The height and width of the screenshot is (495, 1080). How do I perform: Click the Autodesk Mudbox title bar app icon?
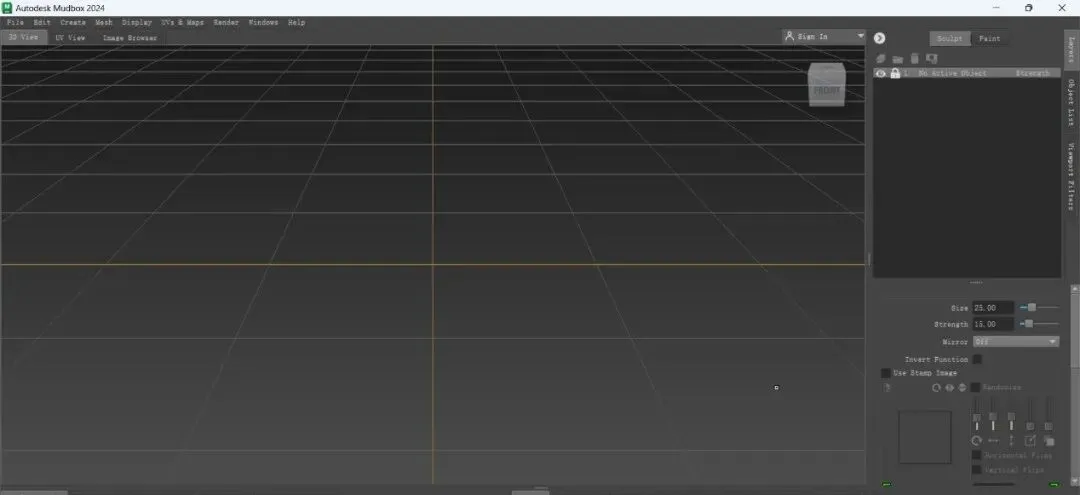pos(7,8)
